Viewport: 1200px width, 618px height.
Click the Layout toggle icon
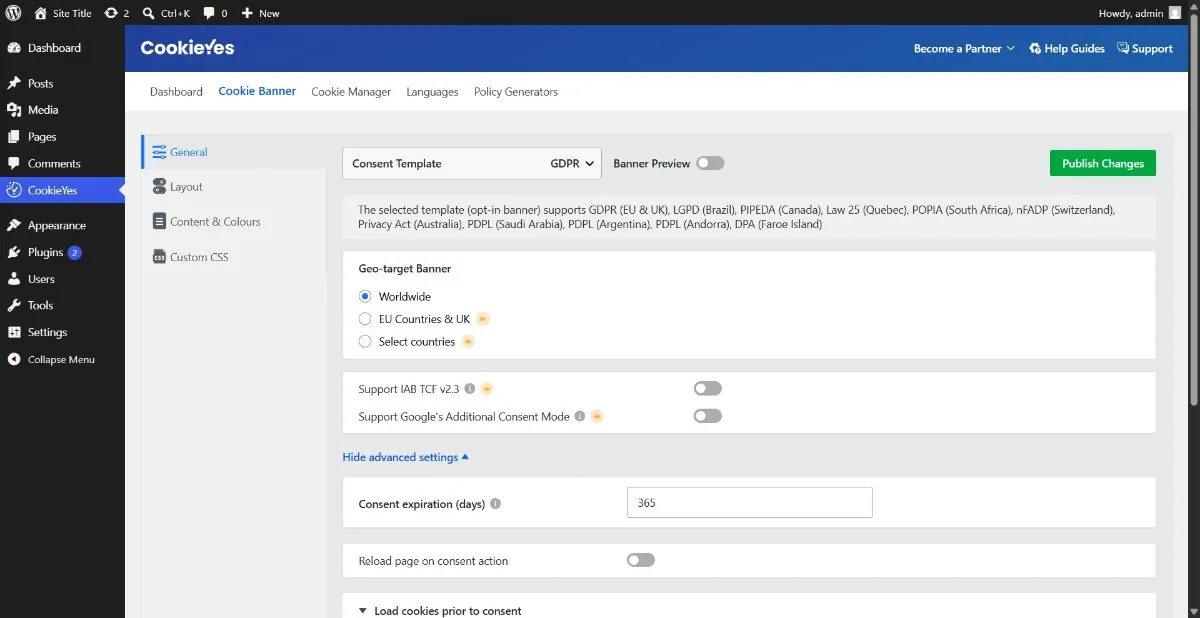click(159, 187)
